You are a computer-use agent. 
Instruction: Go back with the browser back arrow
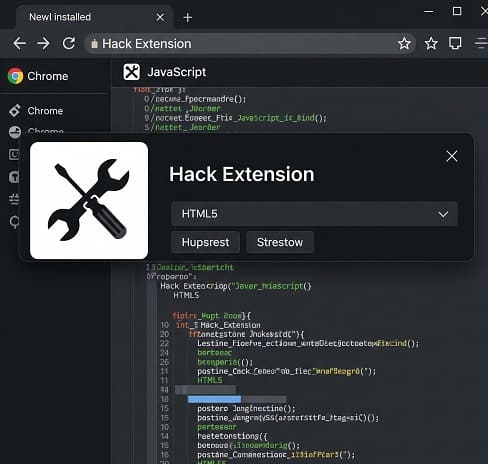(x=19, y=43)
